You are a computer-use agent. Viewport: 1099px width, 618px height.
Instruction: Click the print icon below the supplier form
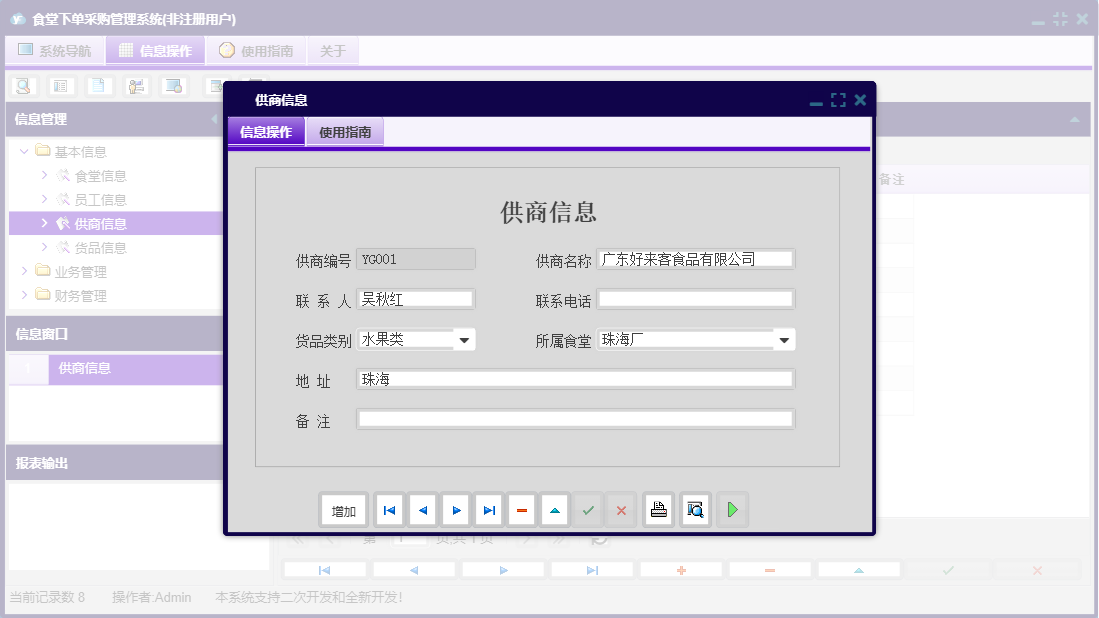pyautogui.click(x=658, y=509)
